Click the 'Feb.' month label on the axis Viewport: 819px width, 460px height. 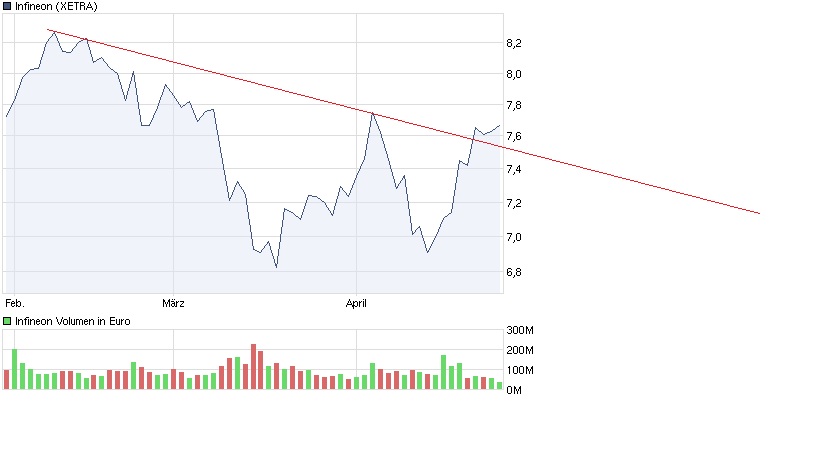tap(14, 301)
